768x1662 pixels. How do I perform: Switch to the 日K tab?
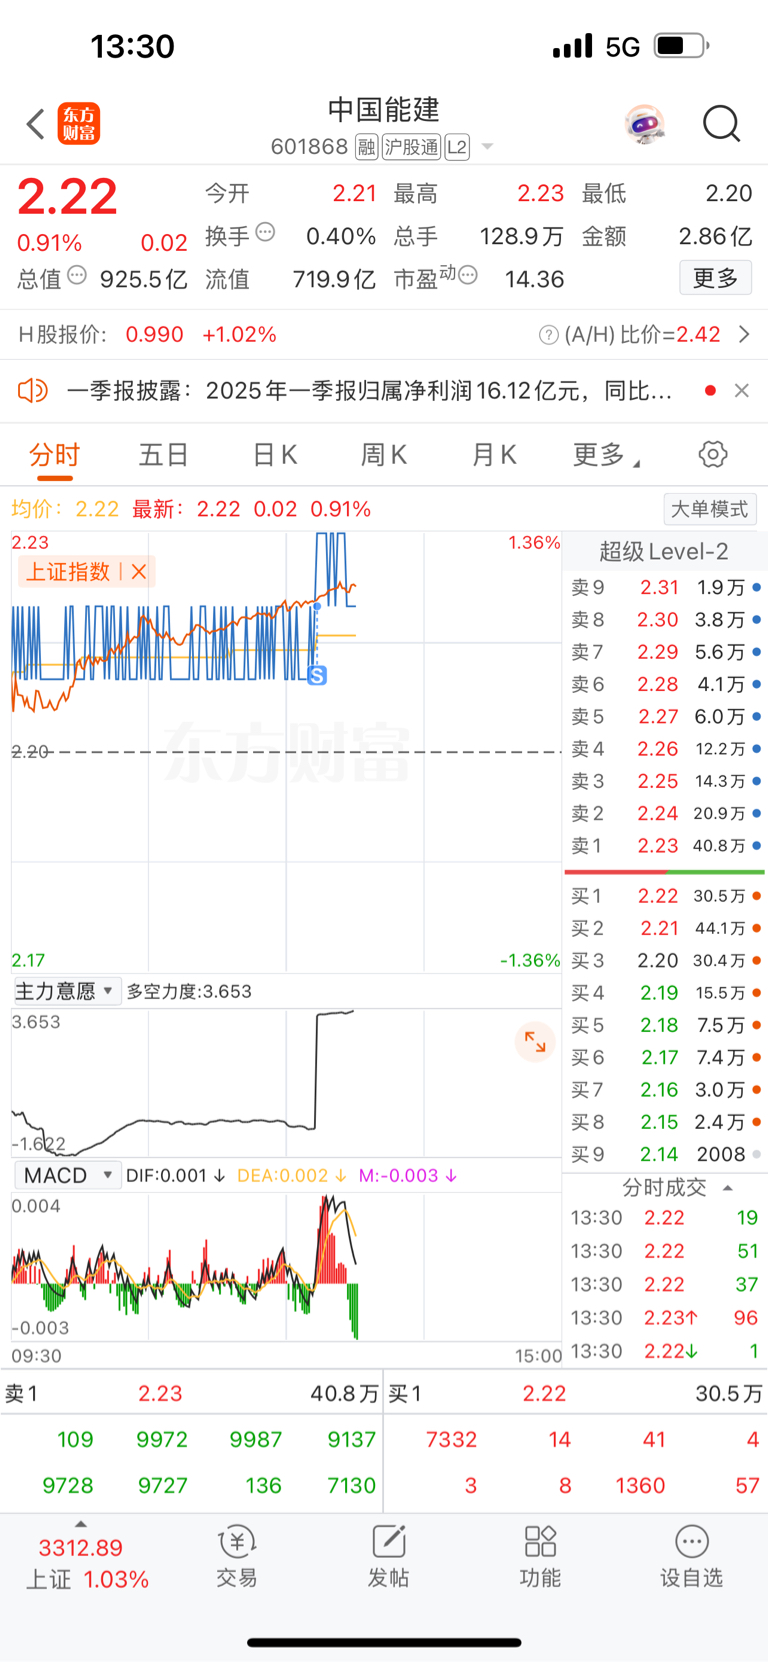click(275, 455)
